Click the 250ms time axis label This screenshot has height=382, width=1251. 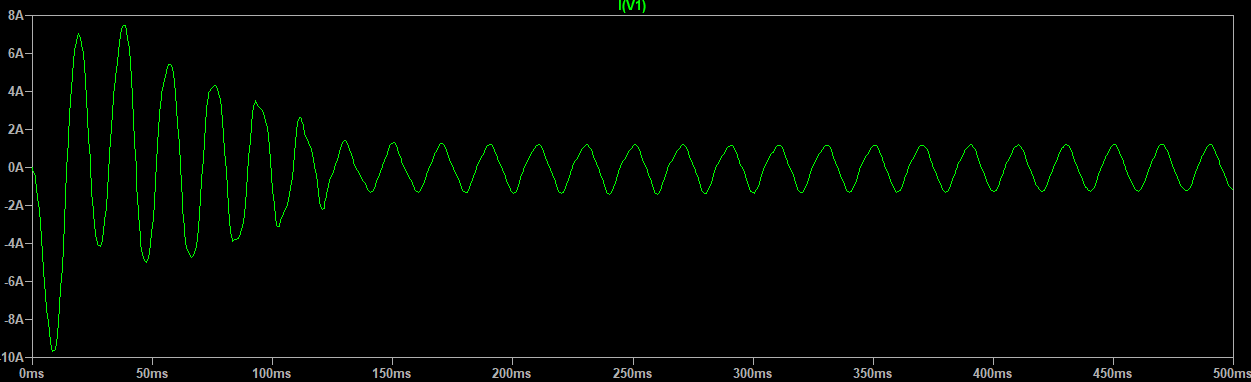pyautogui.click(x=631, y=373)
